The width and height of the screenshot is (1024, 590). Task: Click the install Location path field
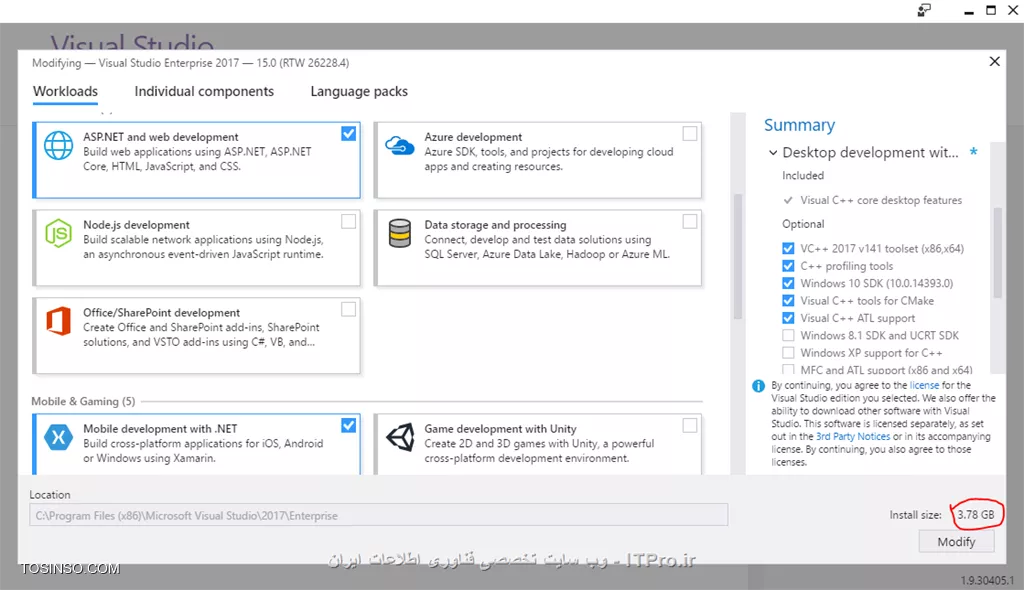coord(378,515)
